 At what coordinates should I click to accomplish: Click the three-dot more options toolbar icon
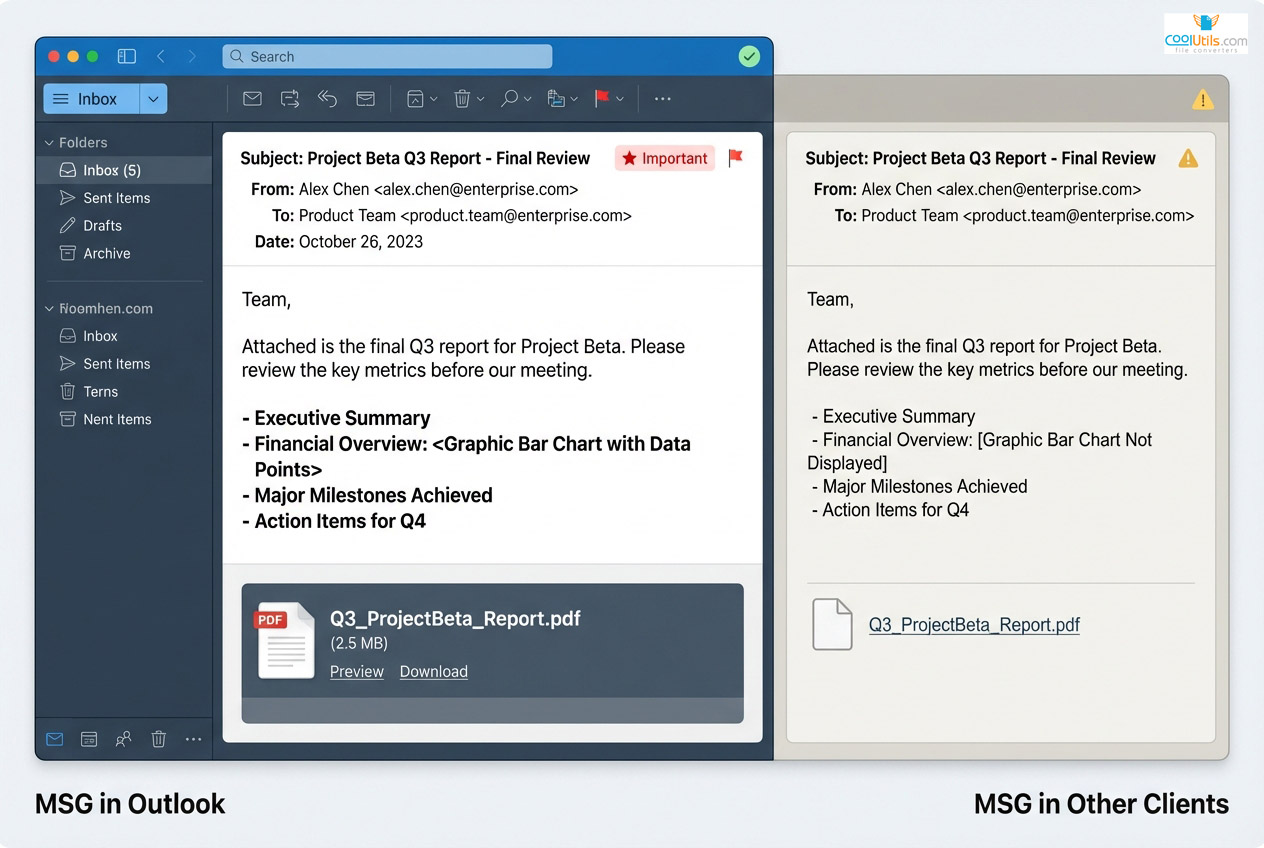662,98
